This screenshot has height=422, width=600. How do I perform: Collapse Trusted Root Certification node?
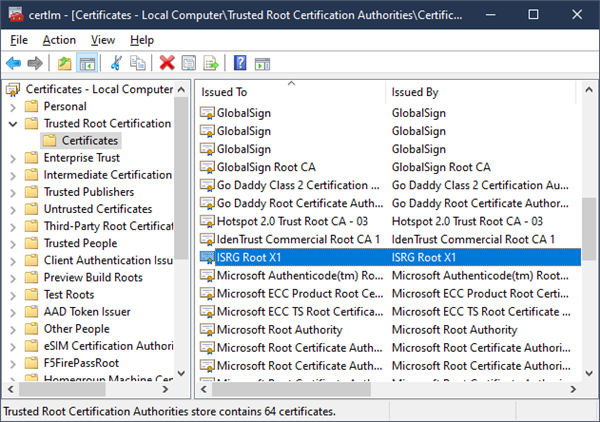click(x=13, y=124)
